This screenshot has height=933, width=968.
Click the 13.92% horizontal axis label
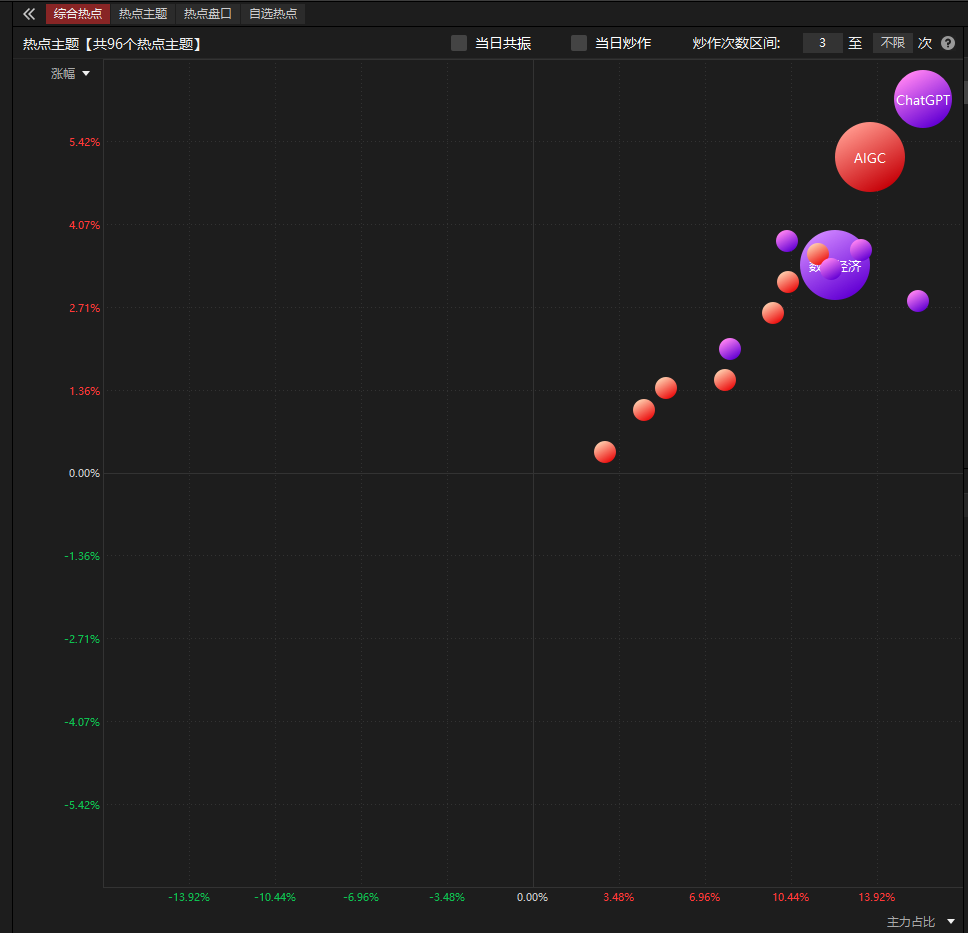876,897
